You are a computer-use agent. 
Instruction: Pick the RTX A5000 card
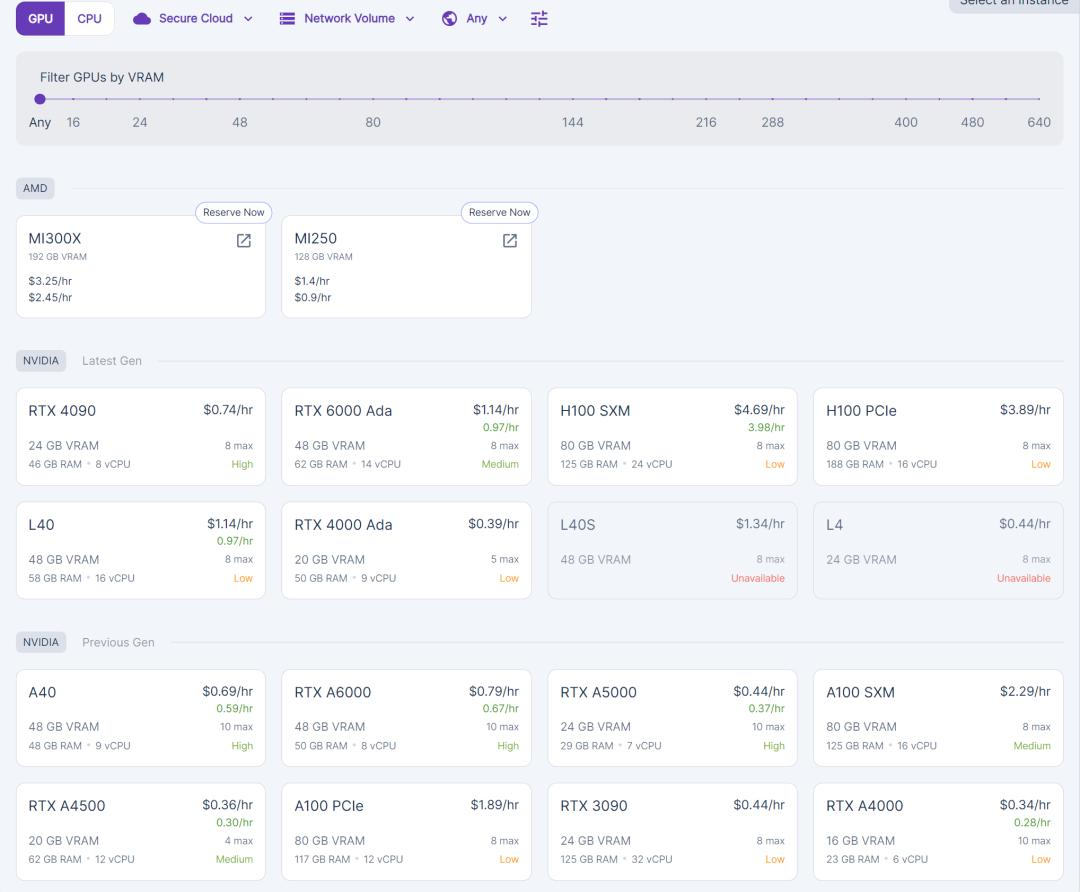(x=672, y=718)
